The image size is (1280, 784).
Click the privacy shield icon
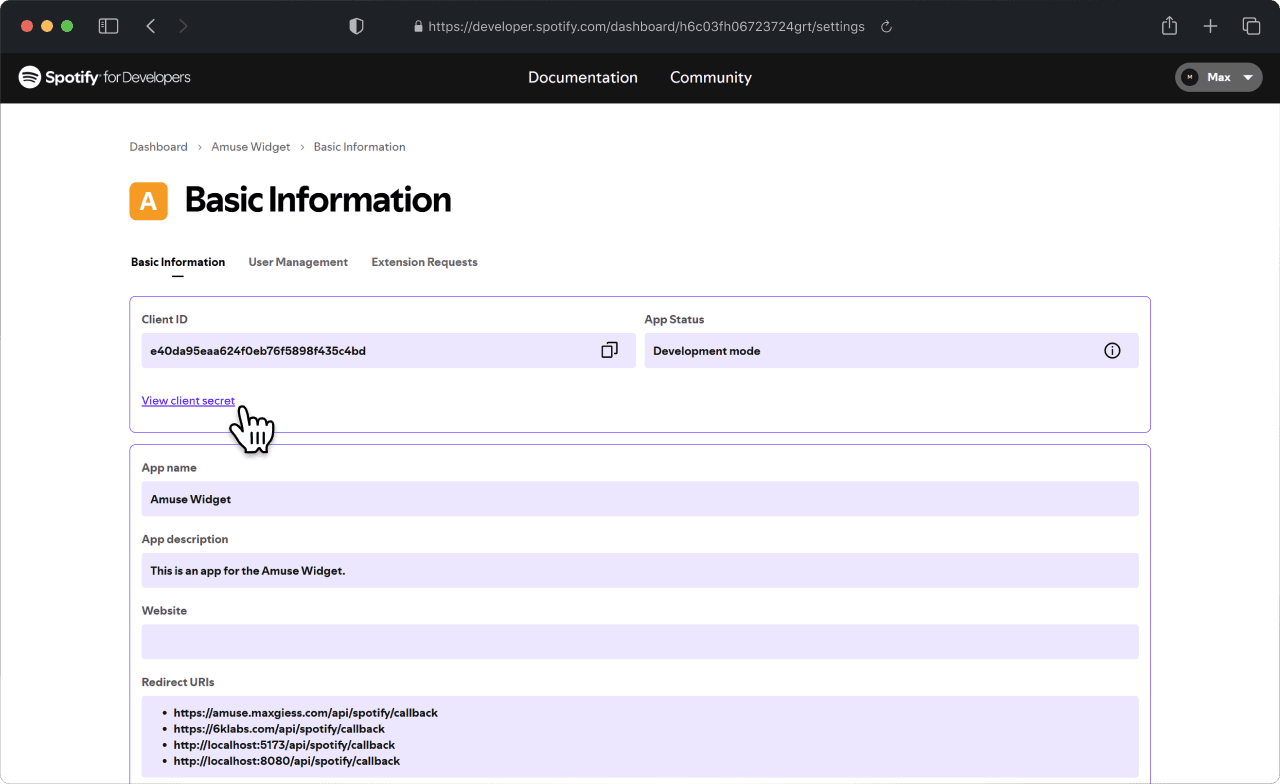356,27
